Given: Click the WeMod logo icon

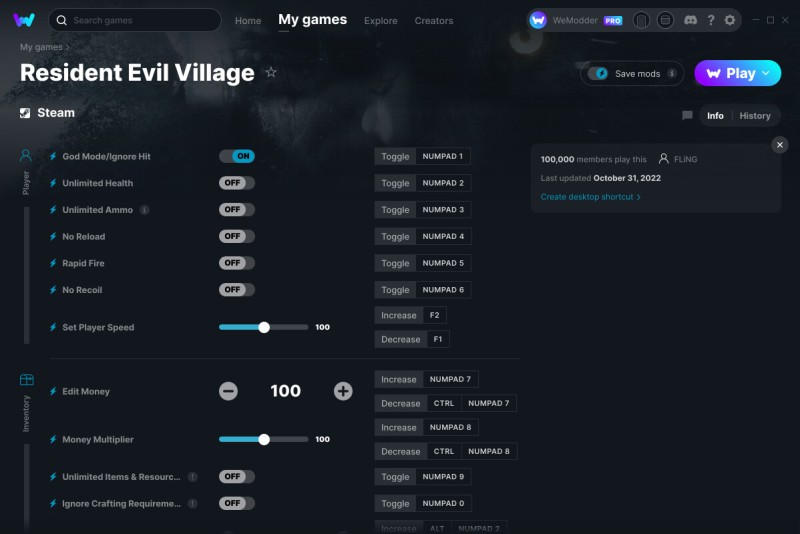Looking at the screenshot, I should [x=23, y=20].
